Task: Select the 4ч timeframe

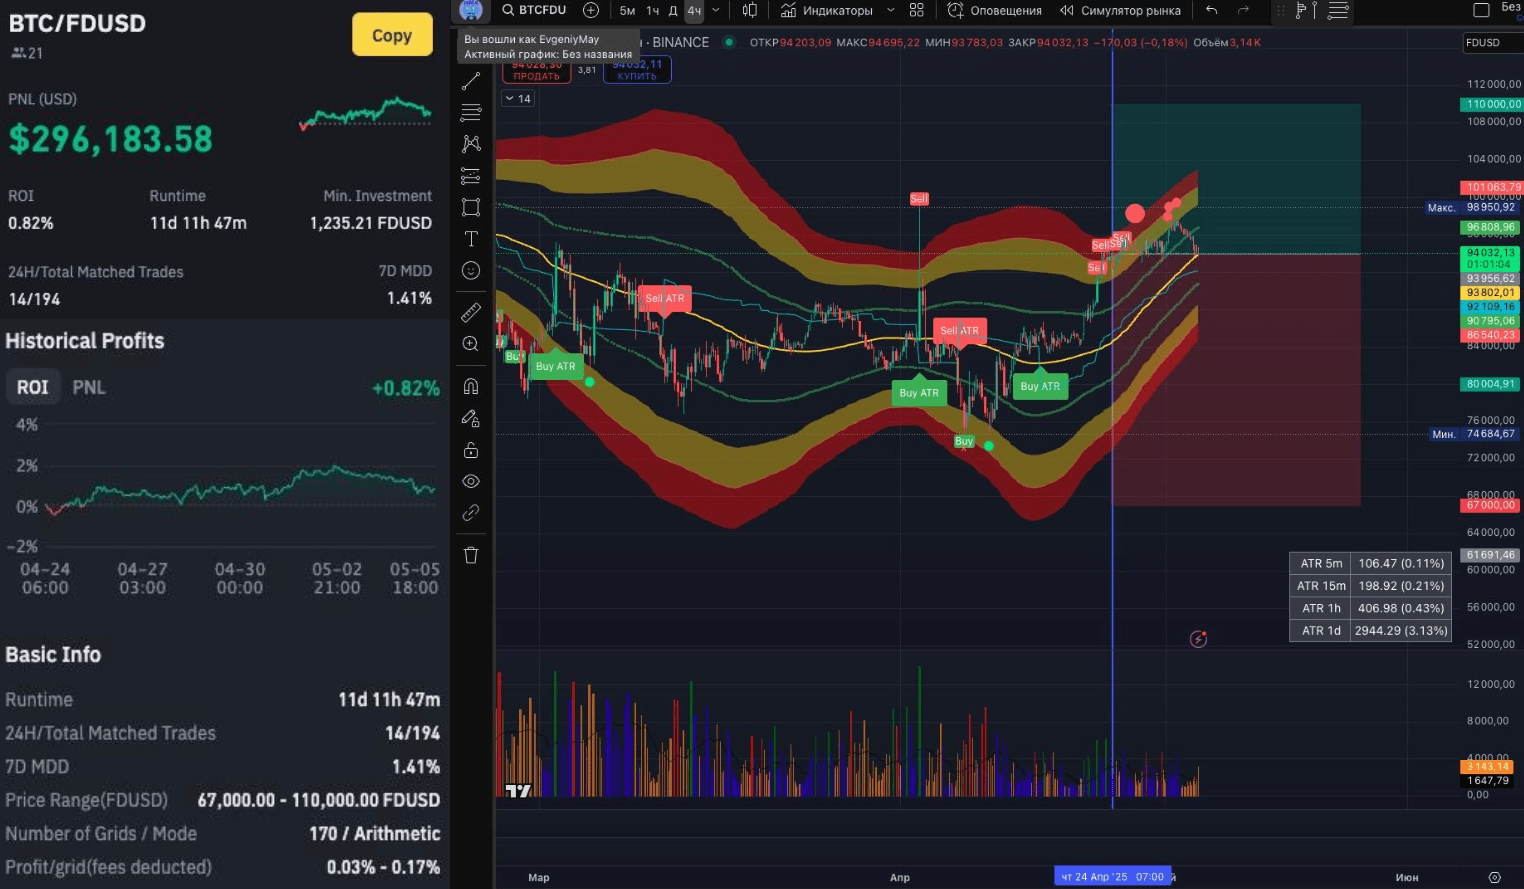Action: pos(694,10)
